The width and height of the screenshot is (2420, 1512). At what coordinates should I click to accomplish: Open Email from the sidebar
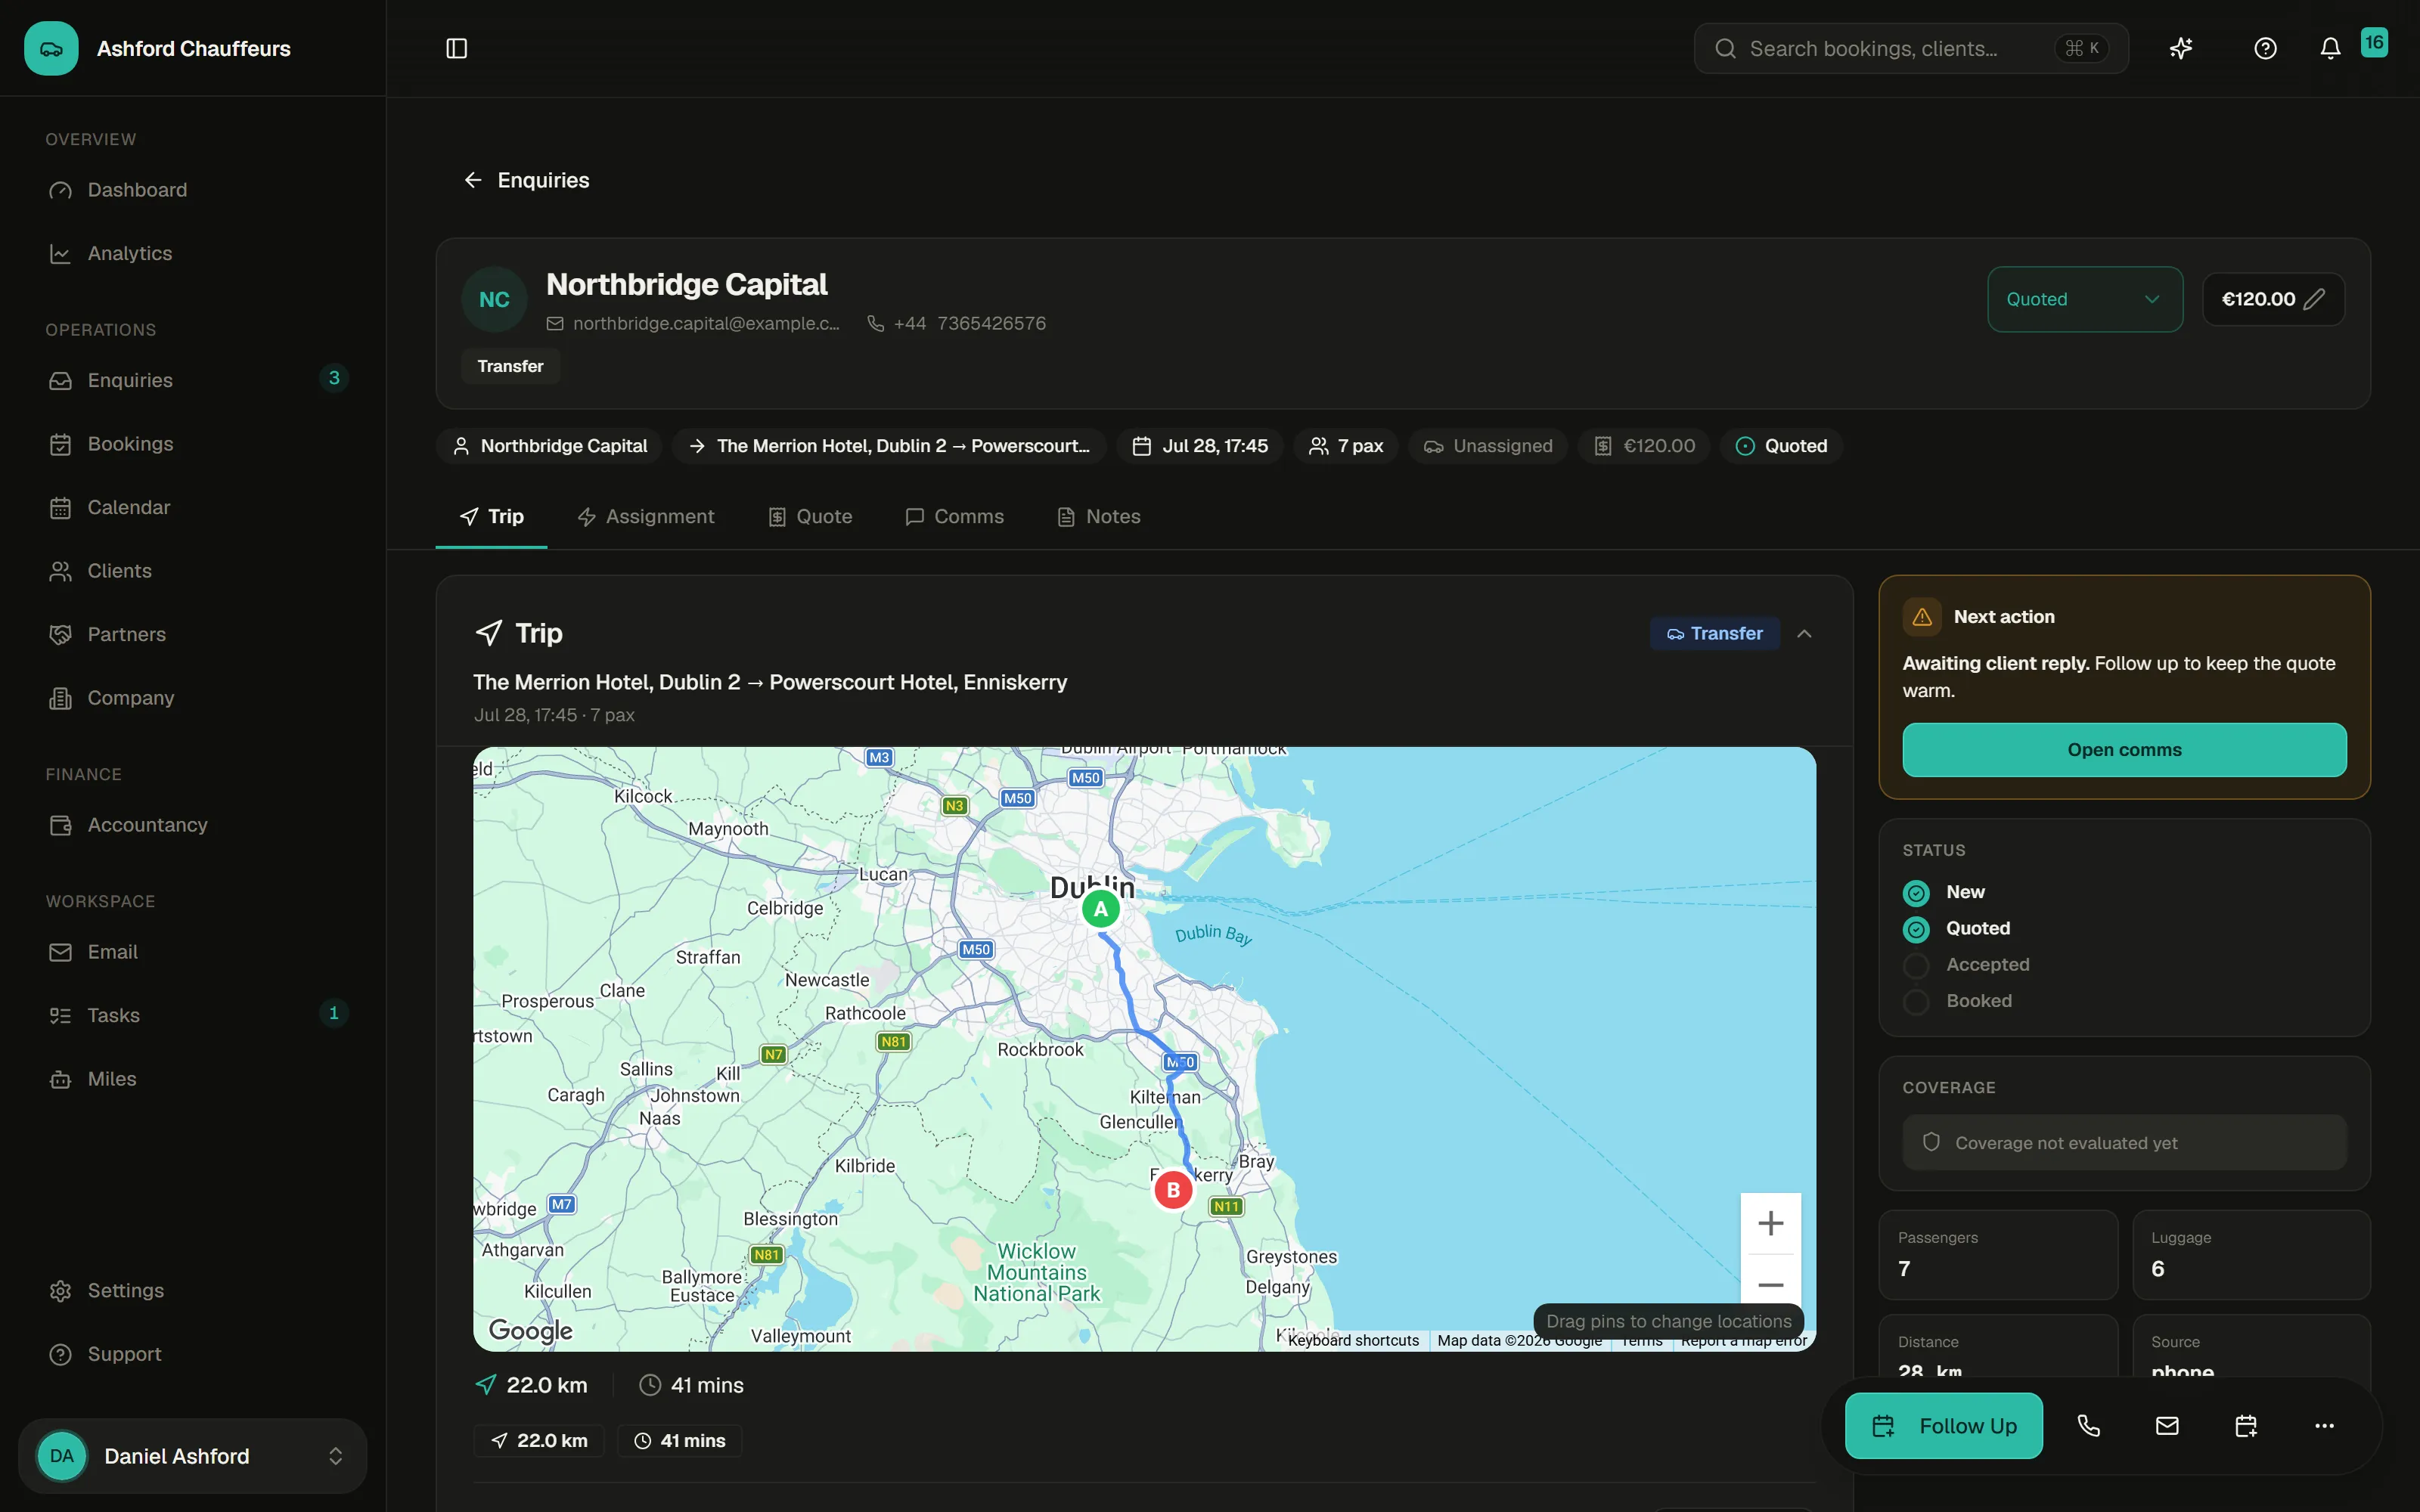click(193, 952)
